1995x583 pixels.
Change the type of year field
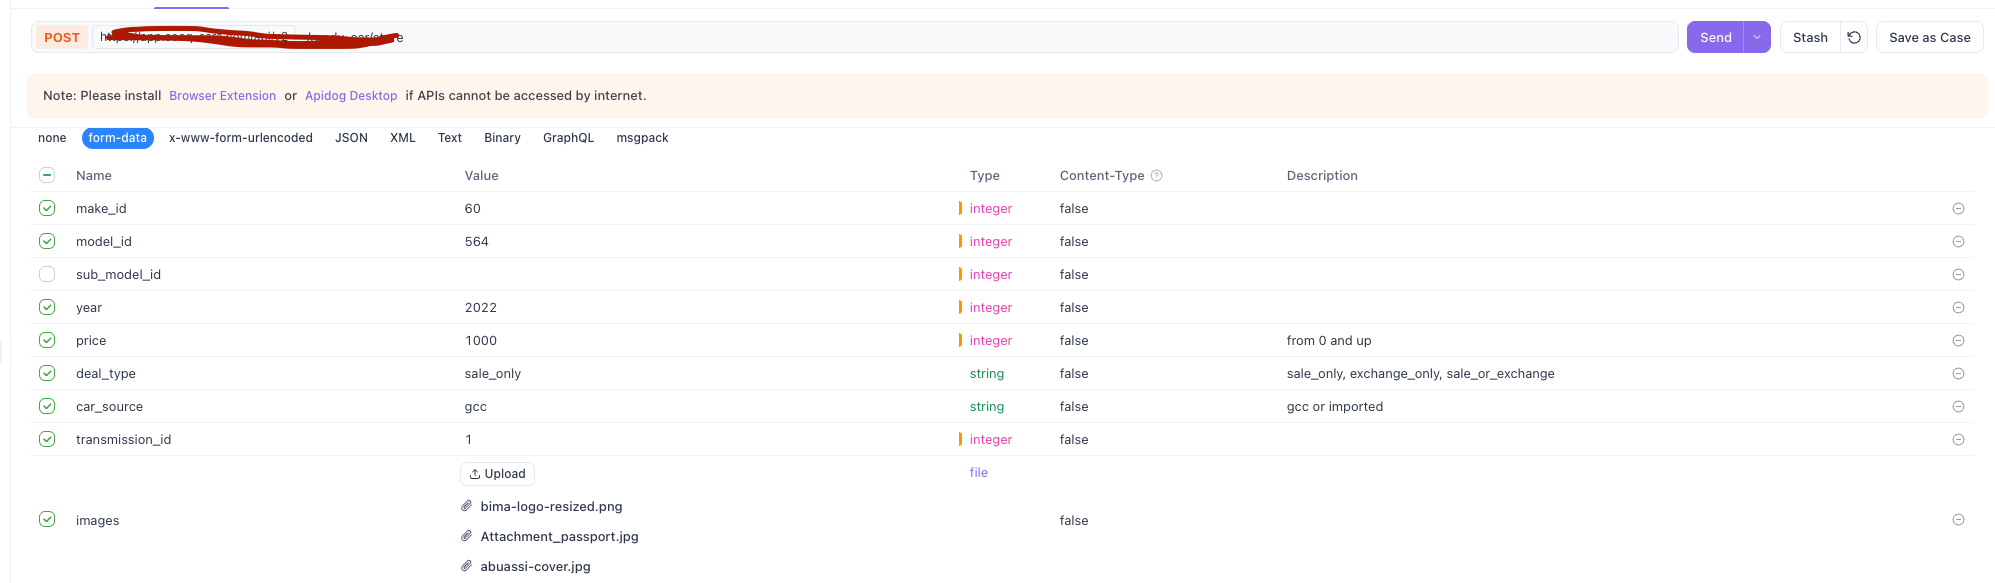coord(990,308)
